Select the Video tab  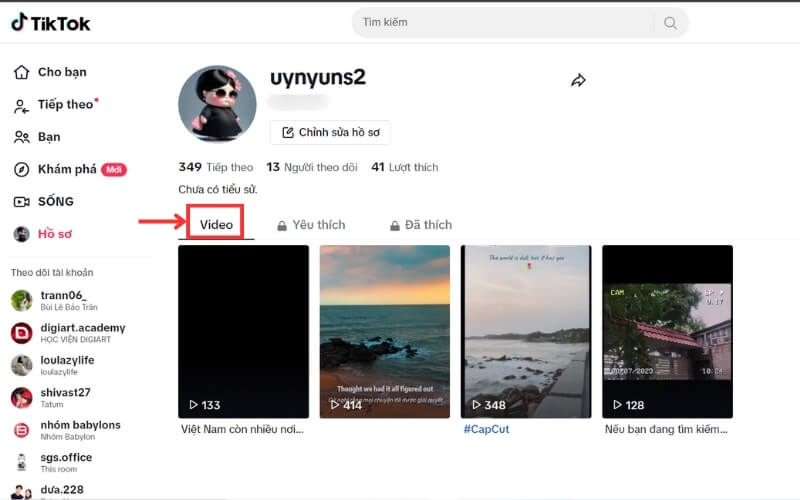pyautogui.click(x=216, y=224)
